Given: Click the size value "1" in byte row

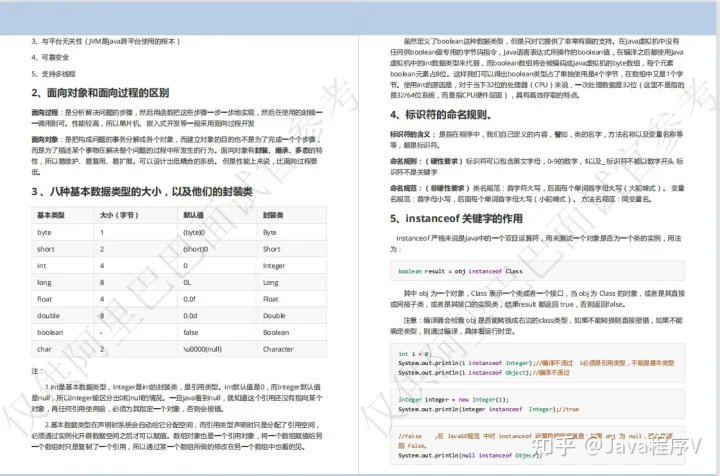Looking at the screenshot, I should [x=102, y=233].
